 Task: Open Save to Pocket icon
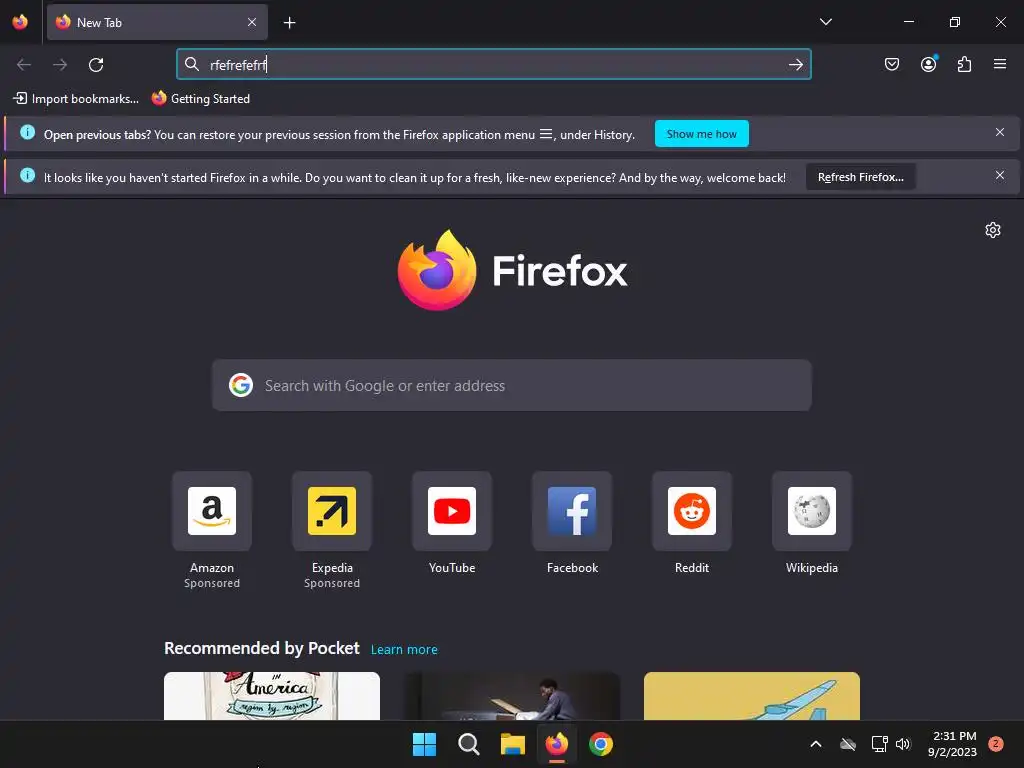tap(891, 64)
